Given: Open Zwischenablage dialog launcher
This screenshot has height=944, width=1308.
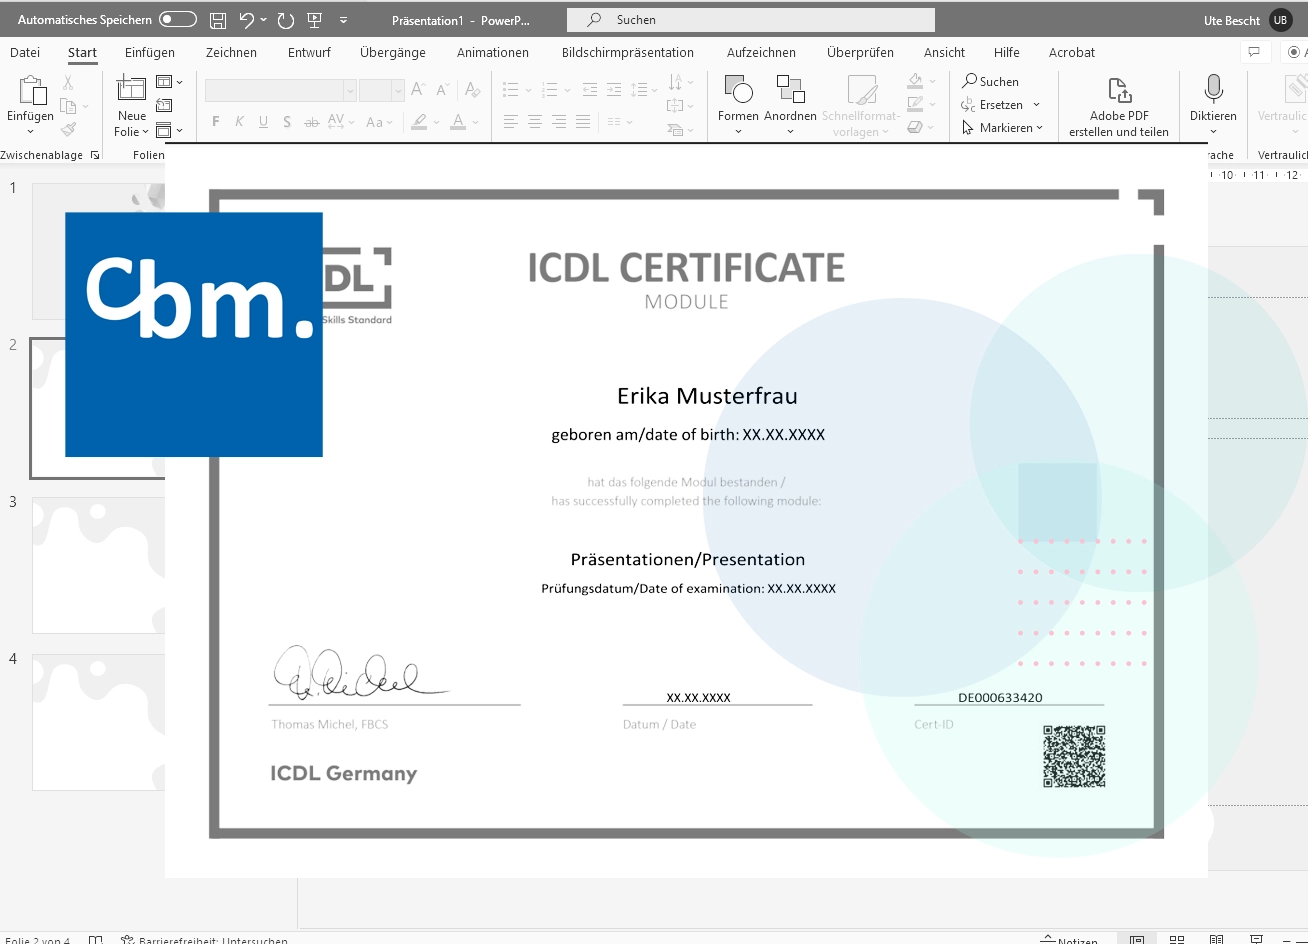Looking at the screenshot, I should point(95,155).
